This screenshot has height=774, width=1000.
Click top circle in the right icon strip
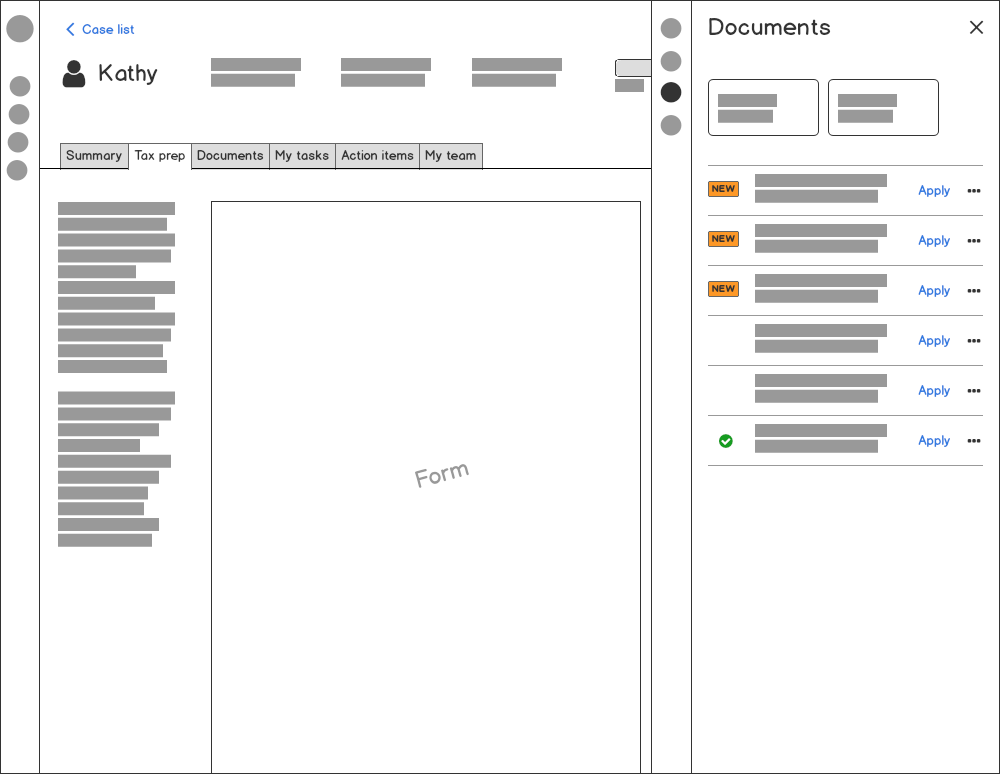pos(671,28)
